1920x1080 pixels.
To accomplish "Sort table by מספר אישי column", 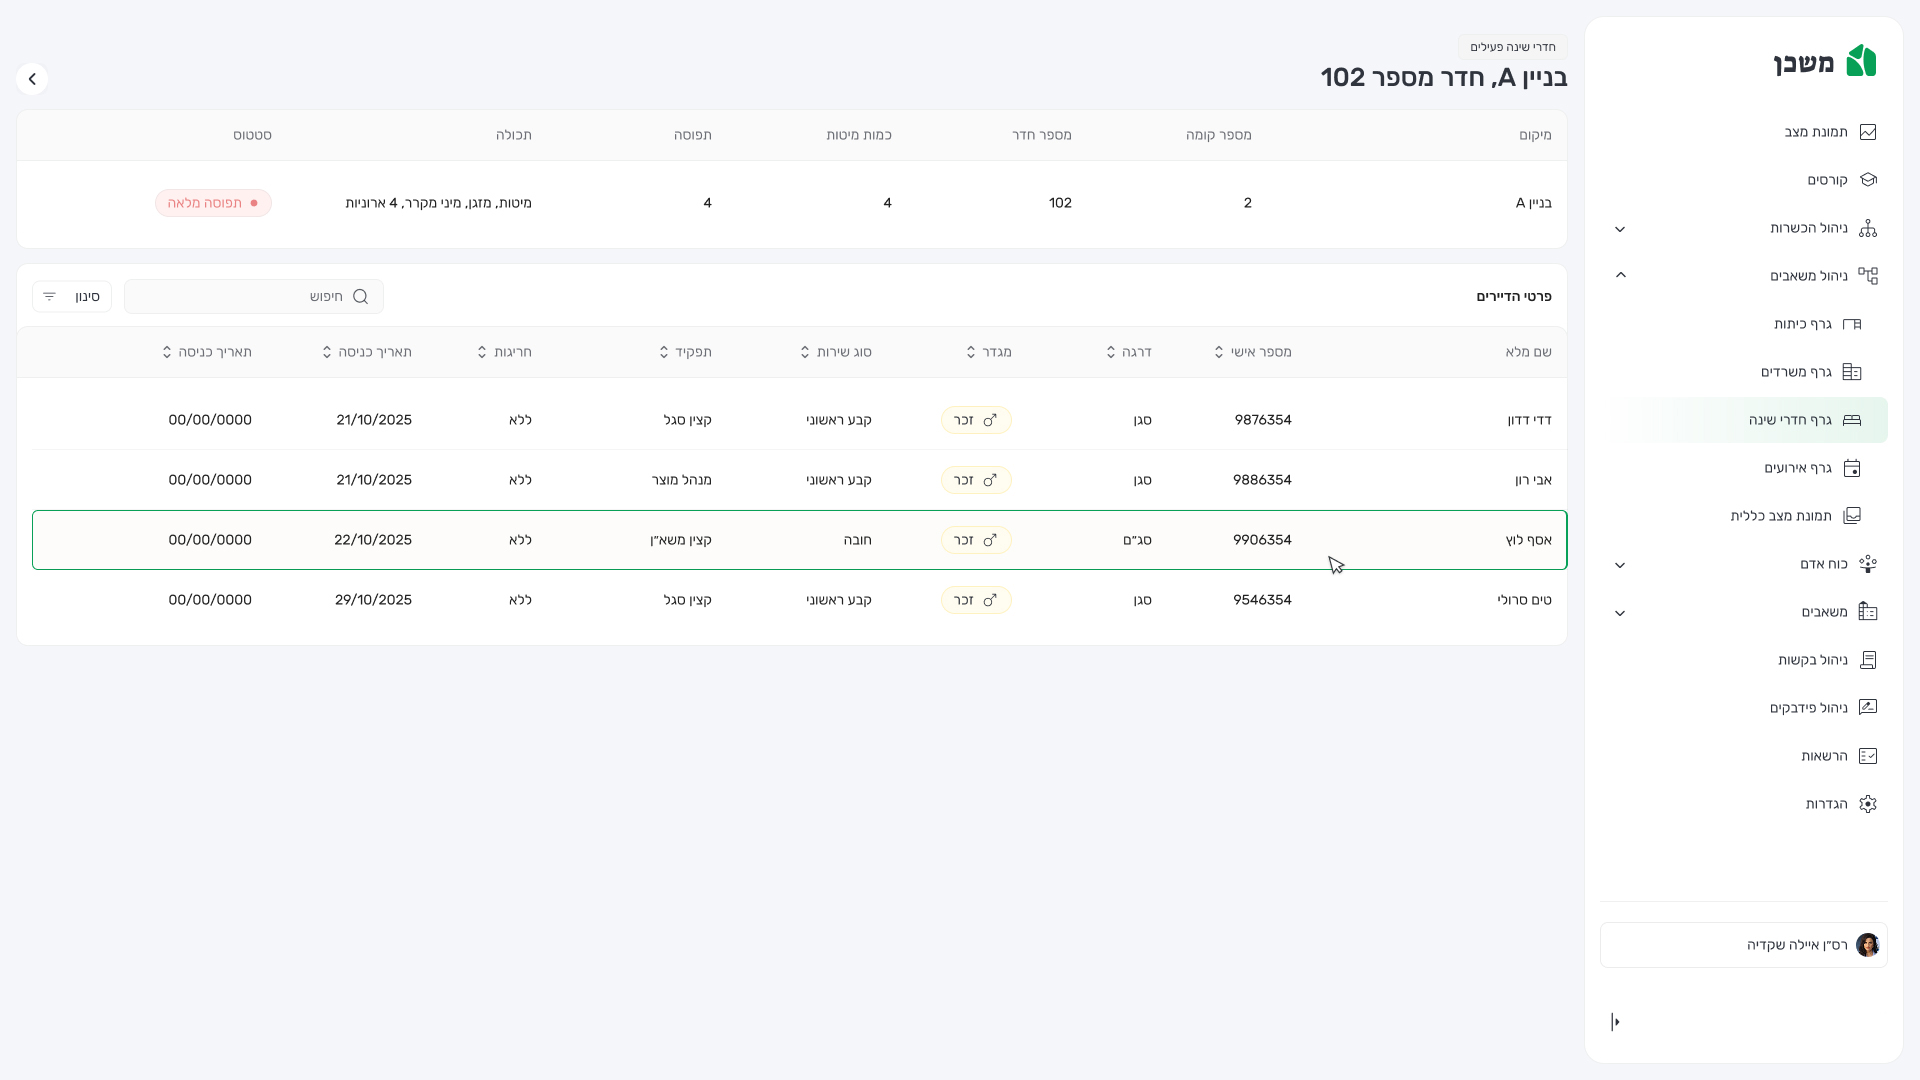I will point(1219,352).
